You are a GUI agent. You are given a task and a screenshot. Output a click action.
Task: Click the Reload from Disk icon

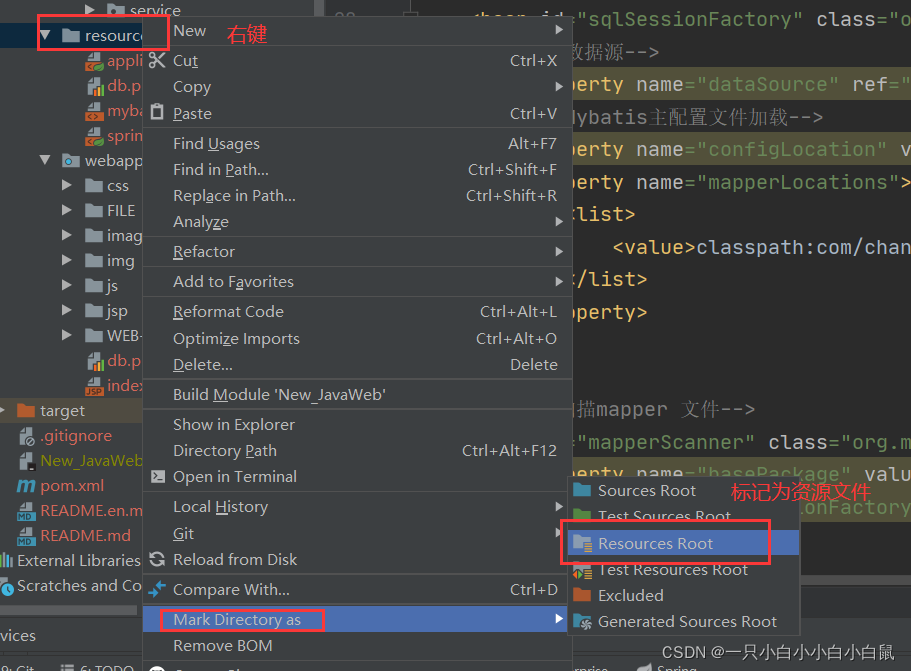tap(157, 559)
